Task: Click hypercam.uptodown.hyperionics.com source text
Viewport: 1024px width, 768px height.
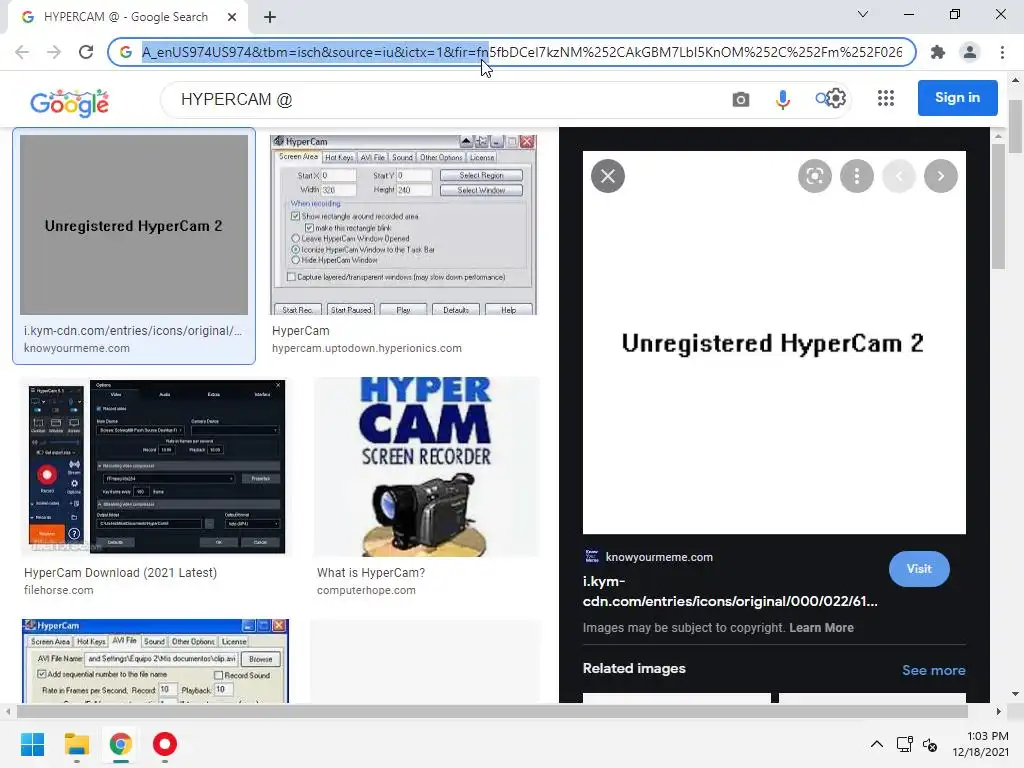Action: (x=366, y=348)
